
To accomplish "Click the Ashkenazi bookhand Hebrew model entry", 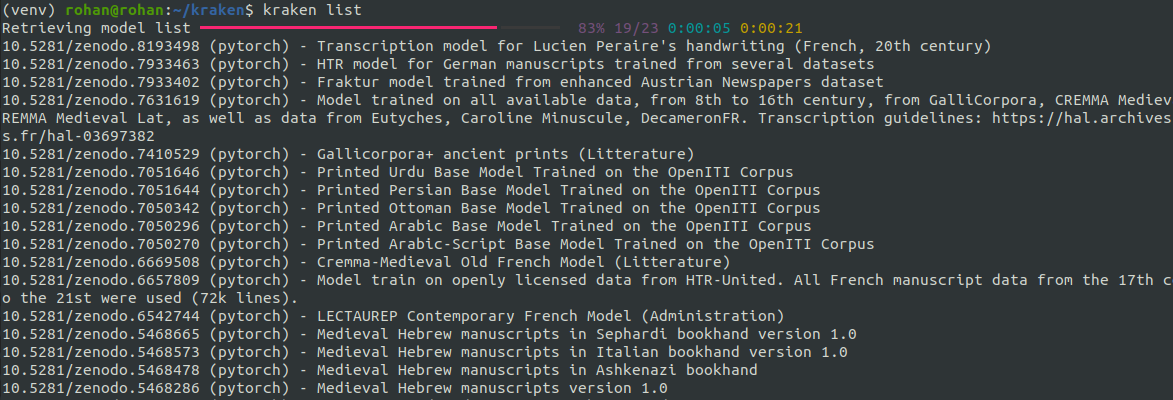I will pos(536,370).
